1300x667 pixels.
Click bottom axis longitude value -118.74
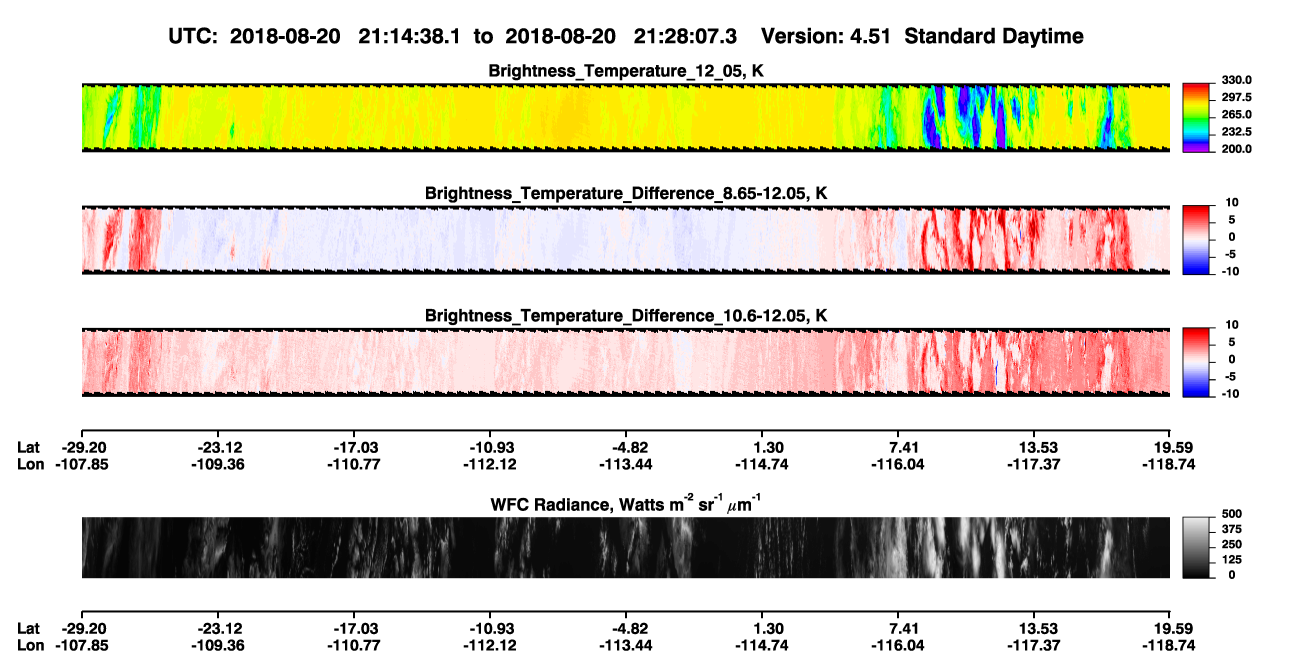(x=1171, y=645)
